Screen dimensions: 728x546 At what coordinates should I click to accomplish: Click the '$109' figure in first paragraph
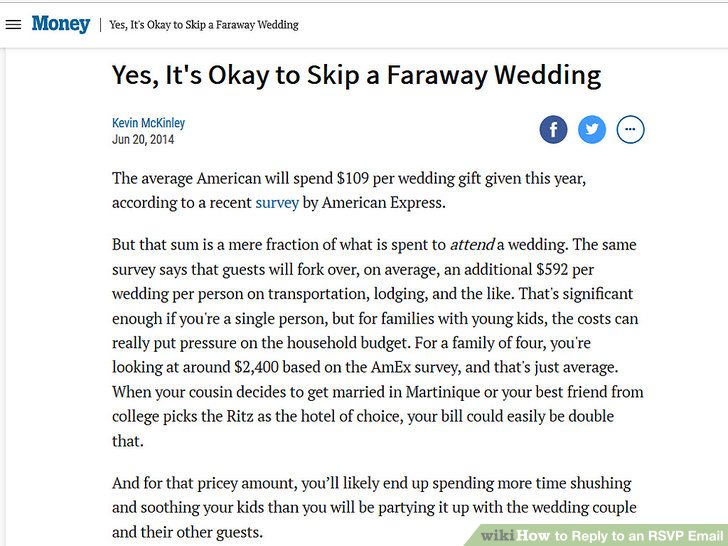[353, 178]
